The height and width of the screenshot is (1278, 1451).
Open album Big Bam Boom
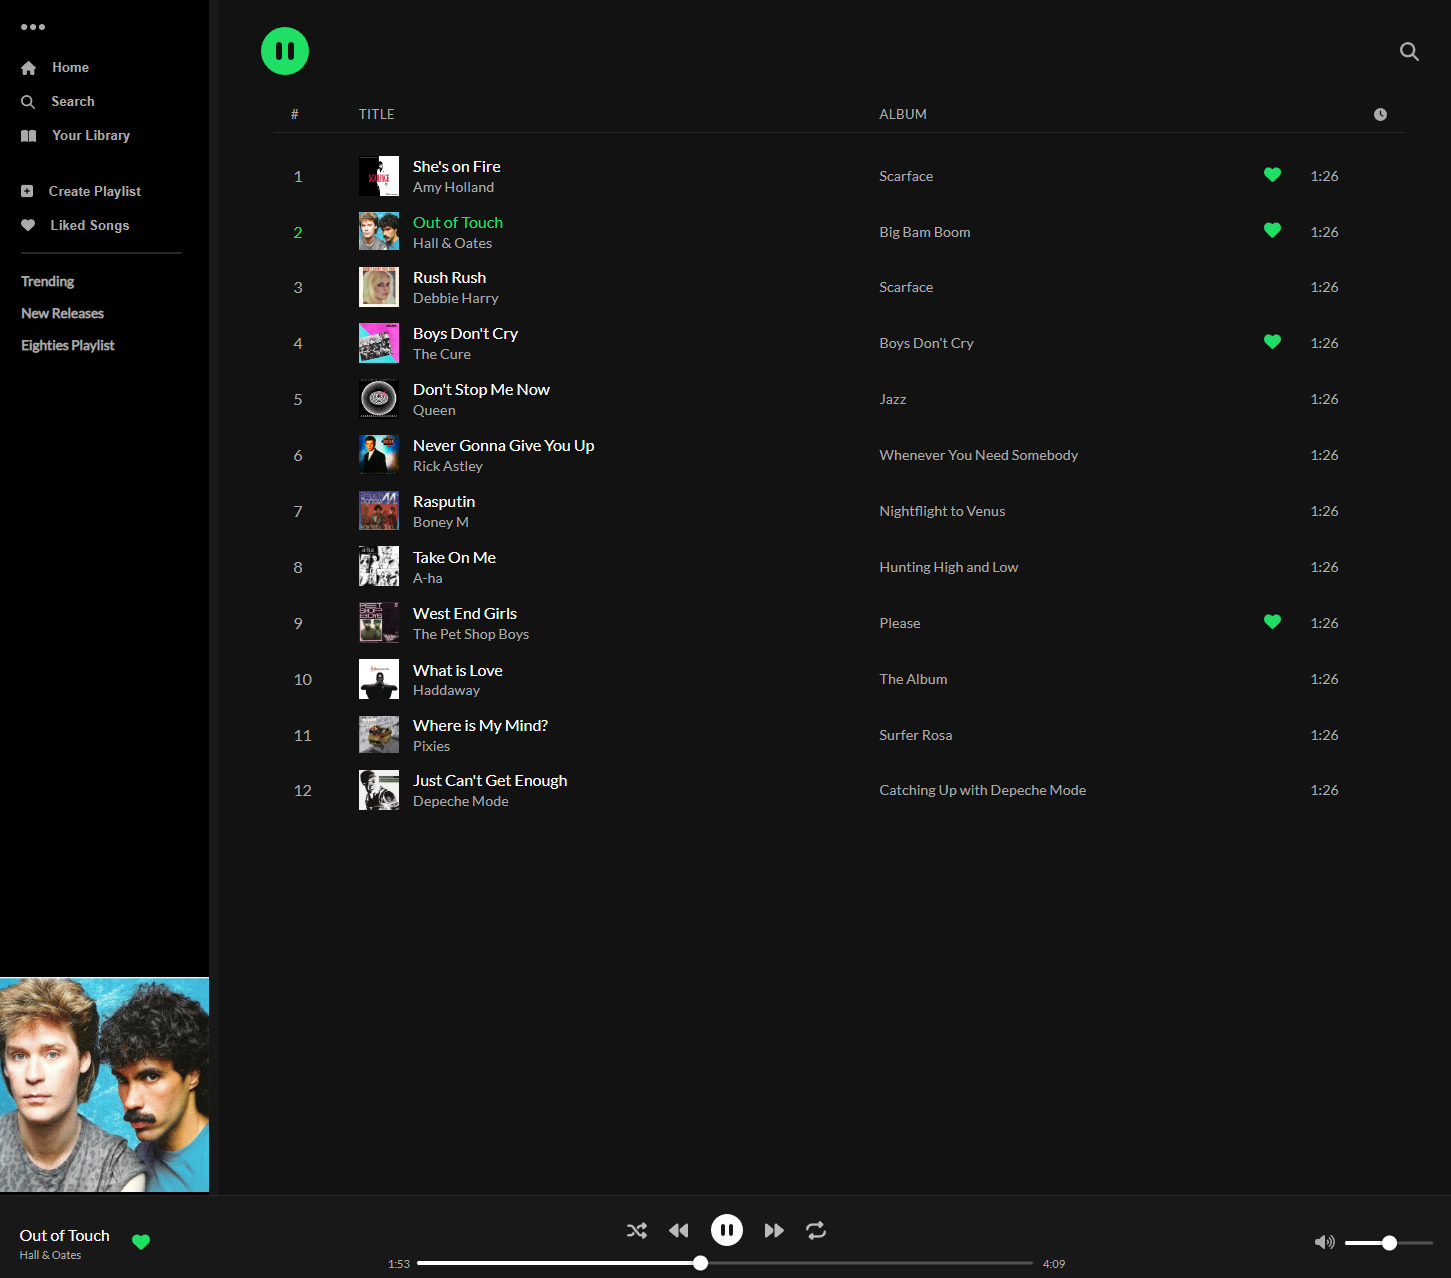[x=925, y=232]
